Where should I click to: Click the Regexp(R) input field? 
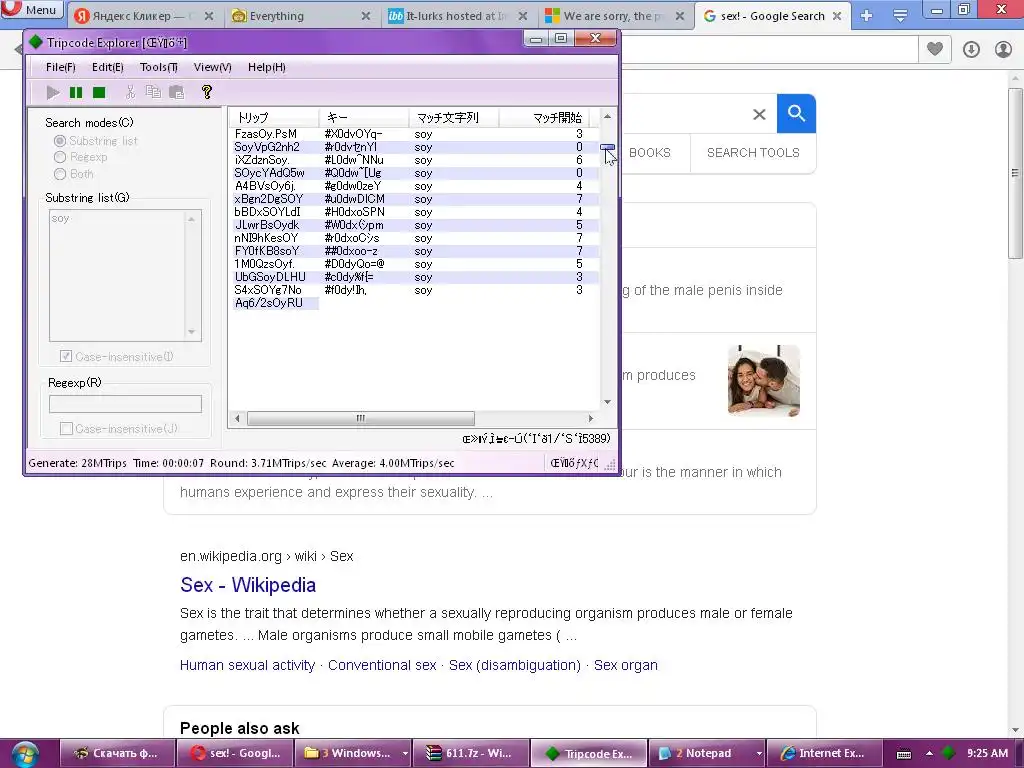pos(125,404)
